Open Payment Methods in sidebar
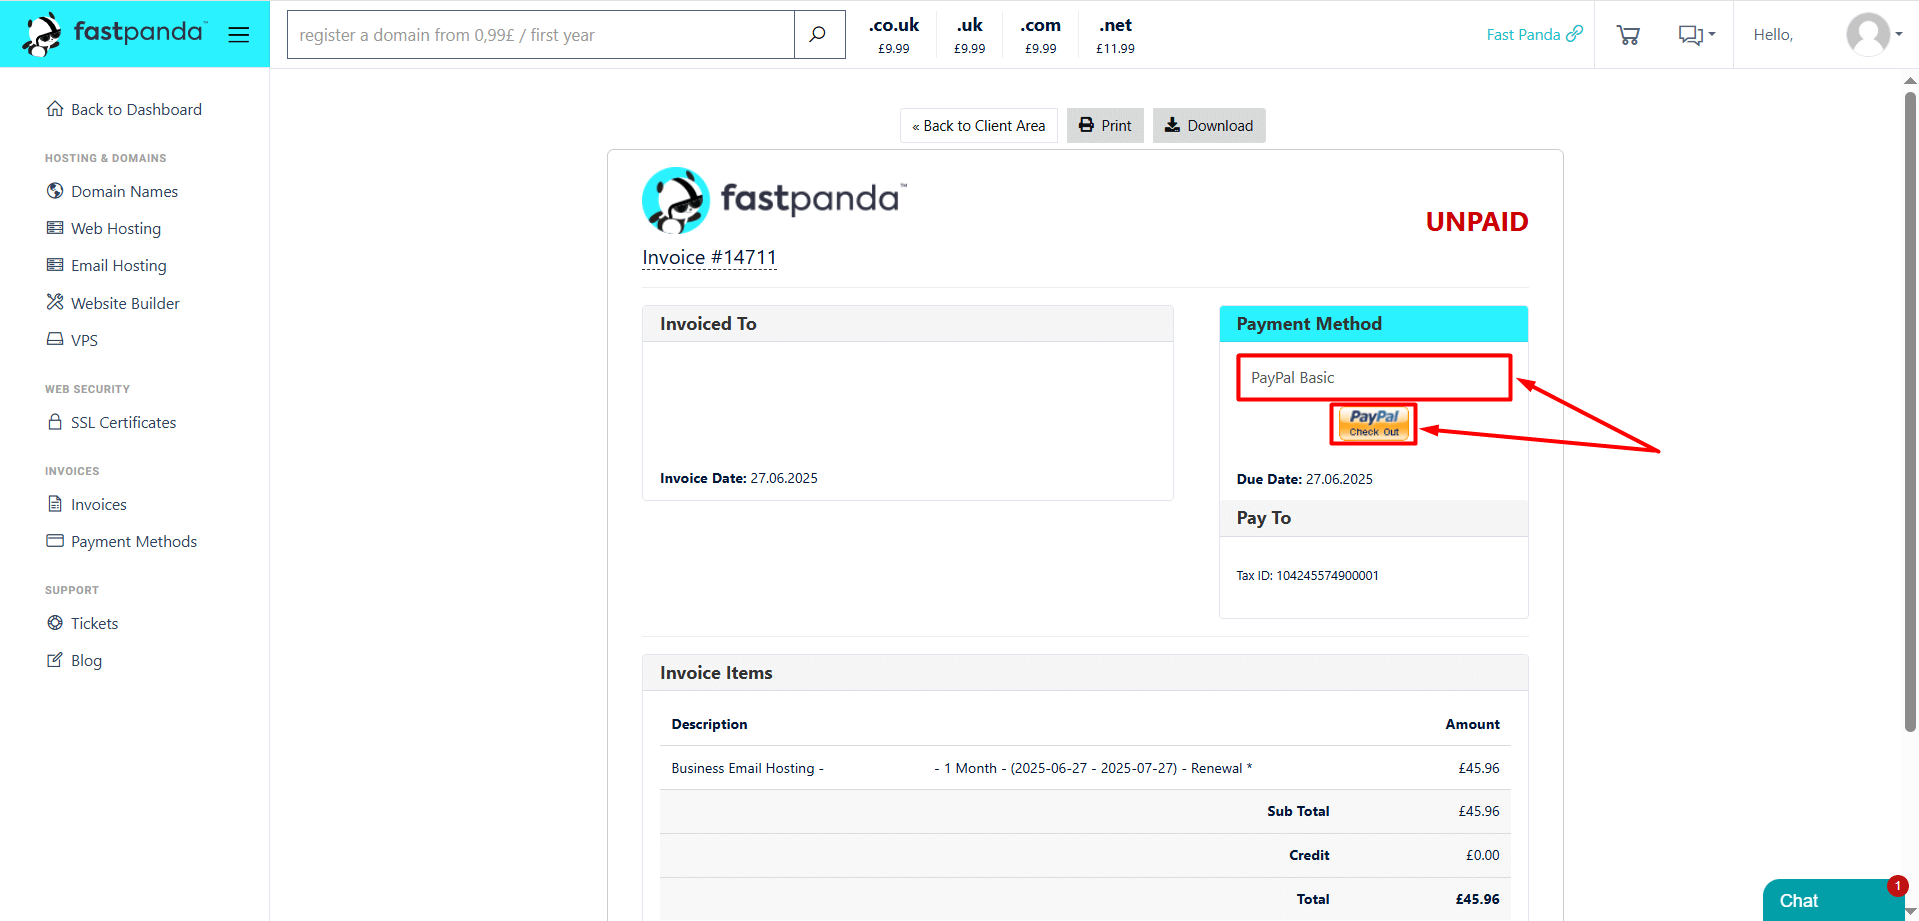The width and height of the screenshot is (1919, 921). (121, 541)
